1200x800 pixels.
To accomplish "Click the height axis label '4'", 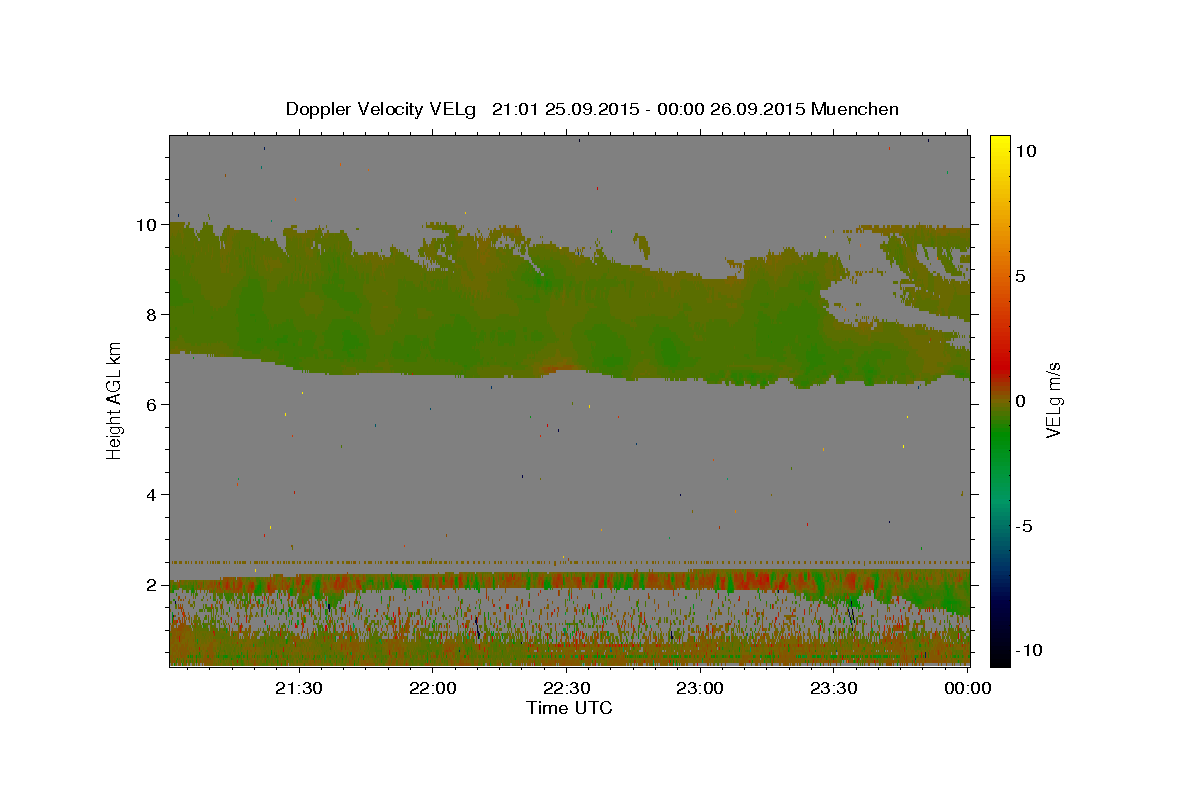I will pos(151,495).
